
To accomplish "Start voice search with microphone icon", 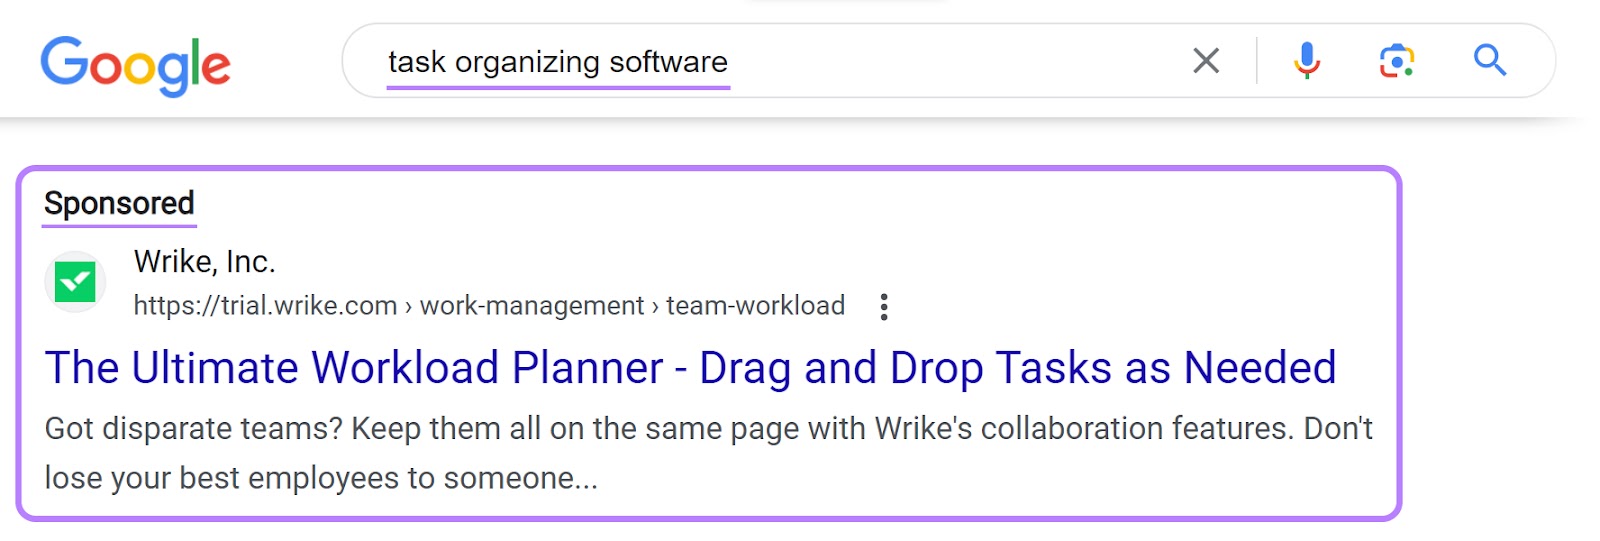I will (x=1306, y=61).
